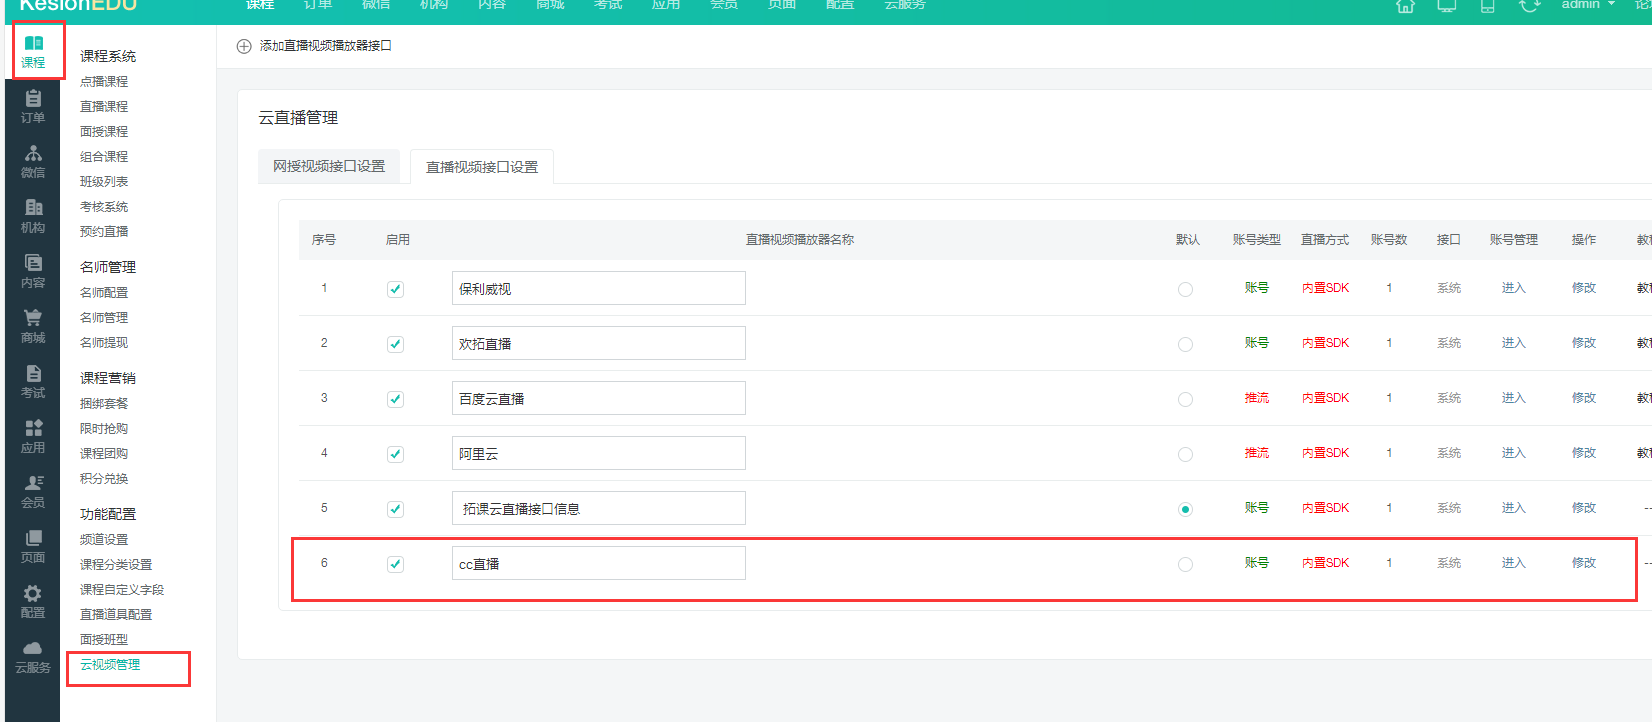Open the 订单 sidebar icon
This screenshot has height=722, width=1652.
click(33, 106)
